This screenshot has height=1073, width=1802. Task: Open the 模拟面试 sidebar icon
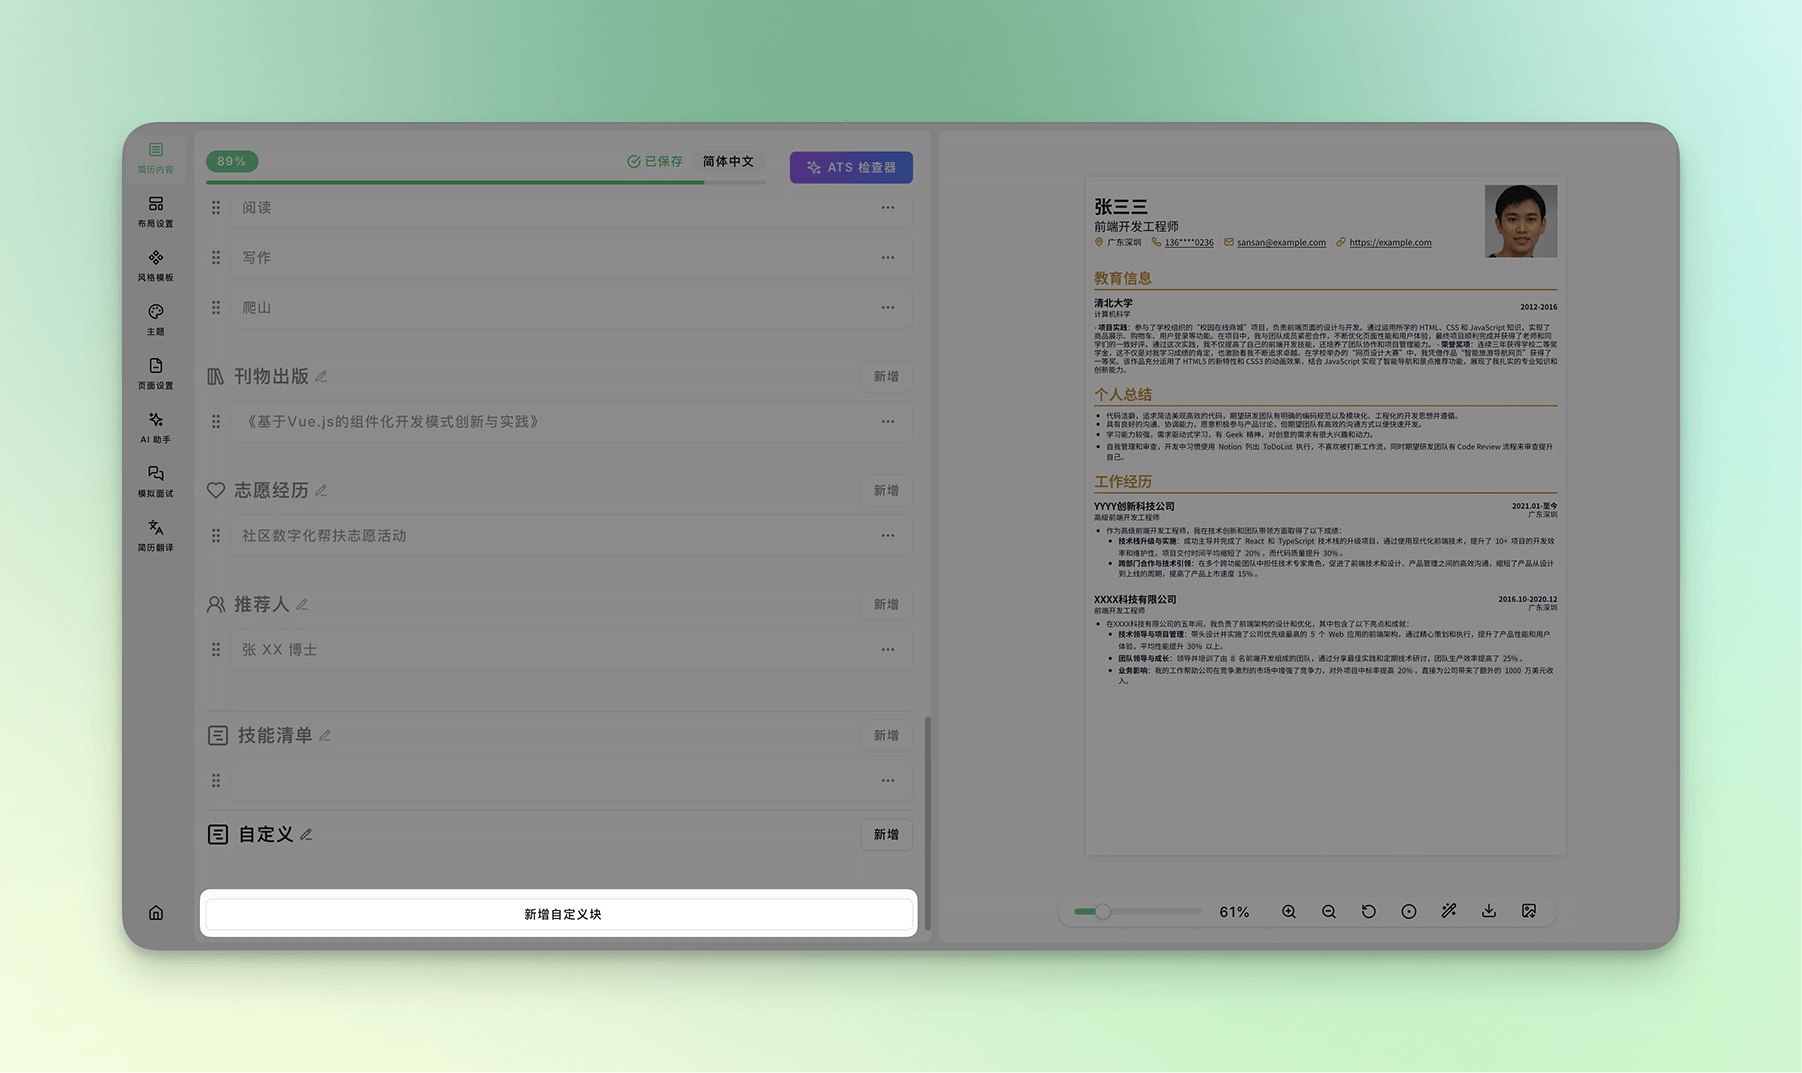pyautogui.click(x=155, y=482)
